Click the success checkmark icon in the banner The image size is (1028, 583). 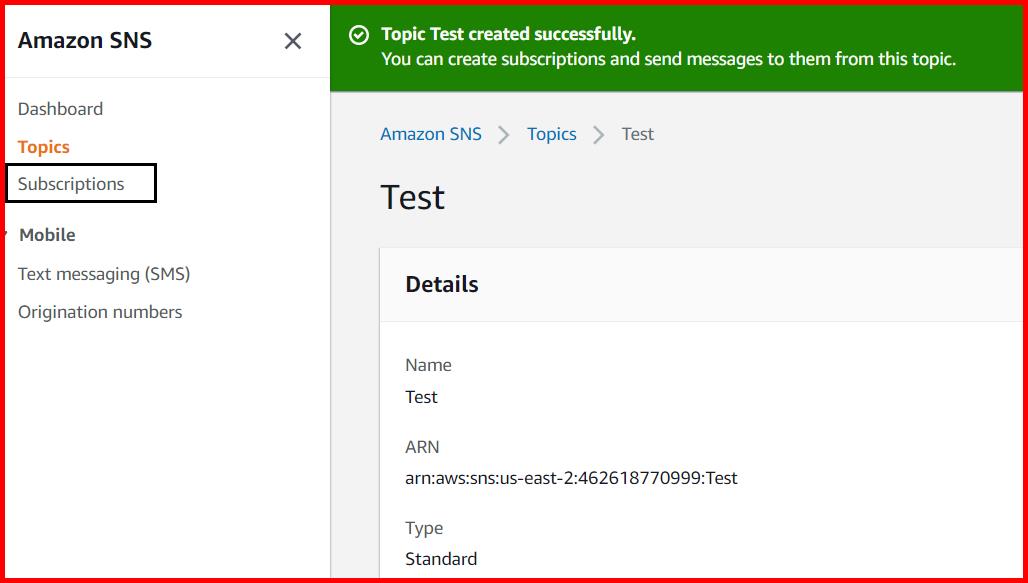360,33
